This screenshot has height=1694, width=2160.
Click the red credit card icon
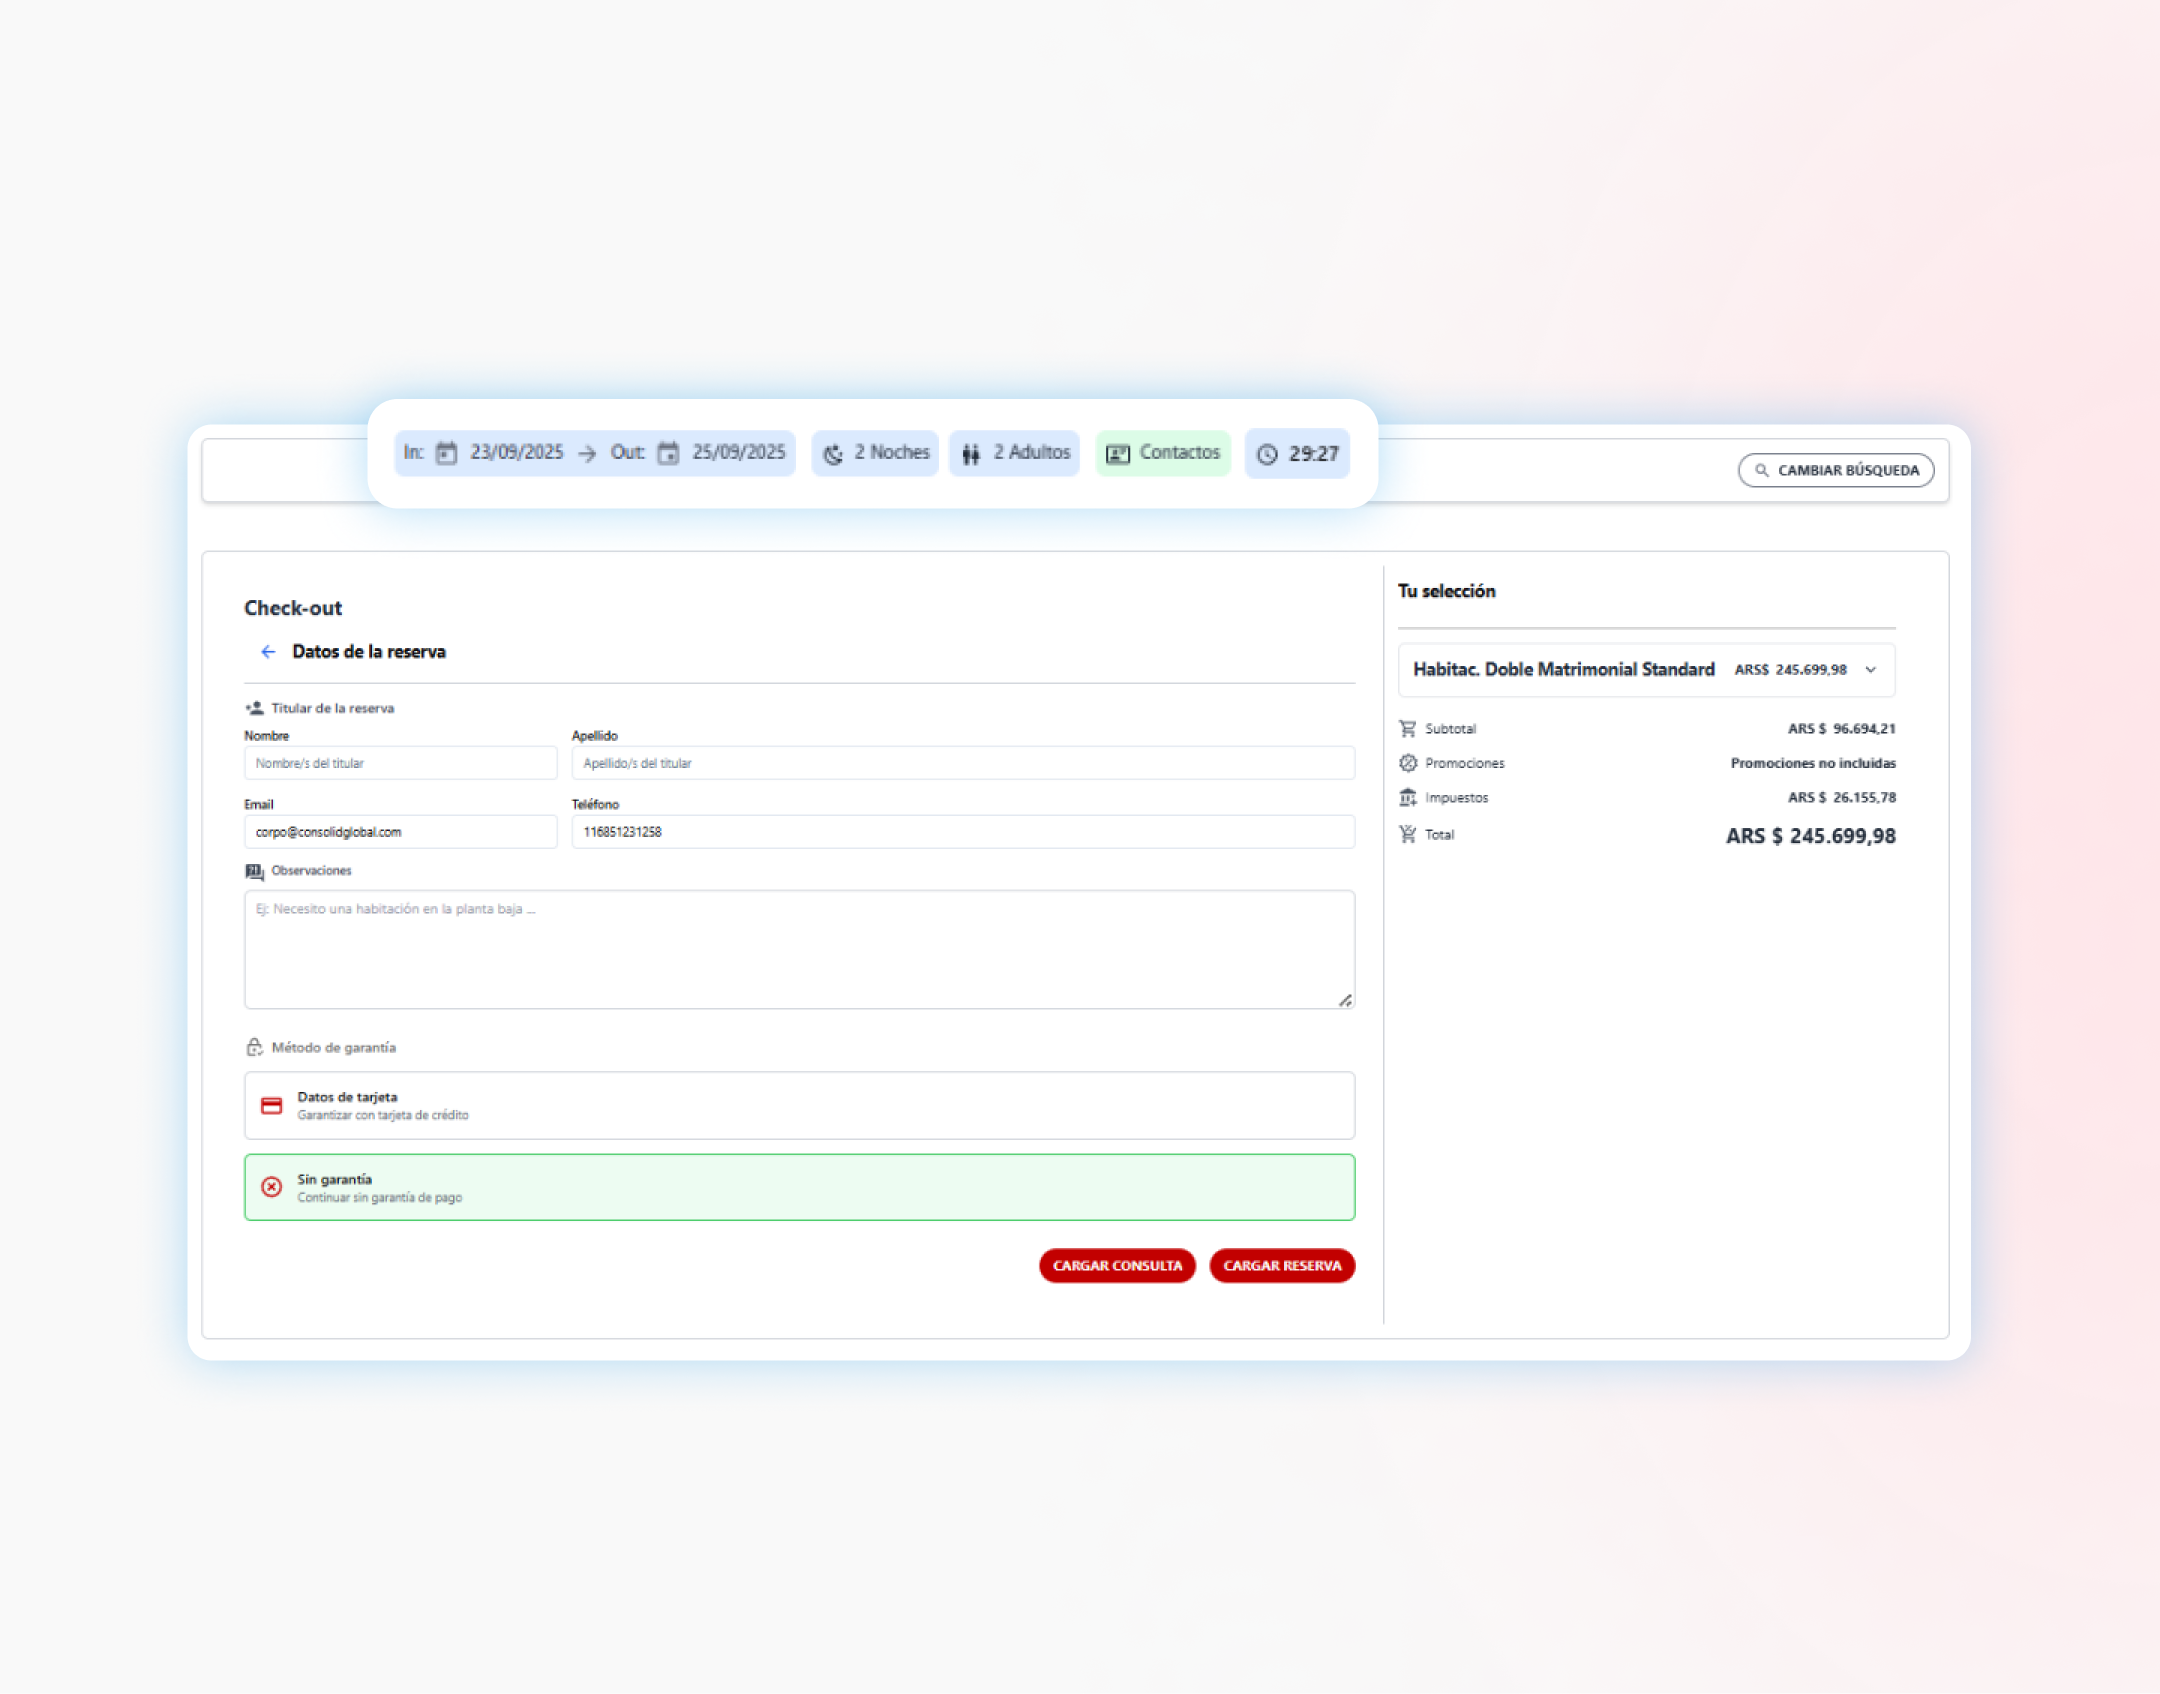pyautogui.click(x=271, y=1106)
